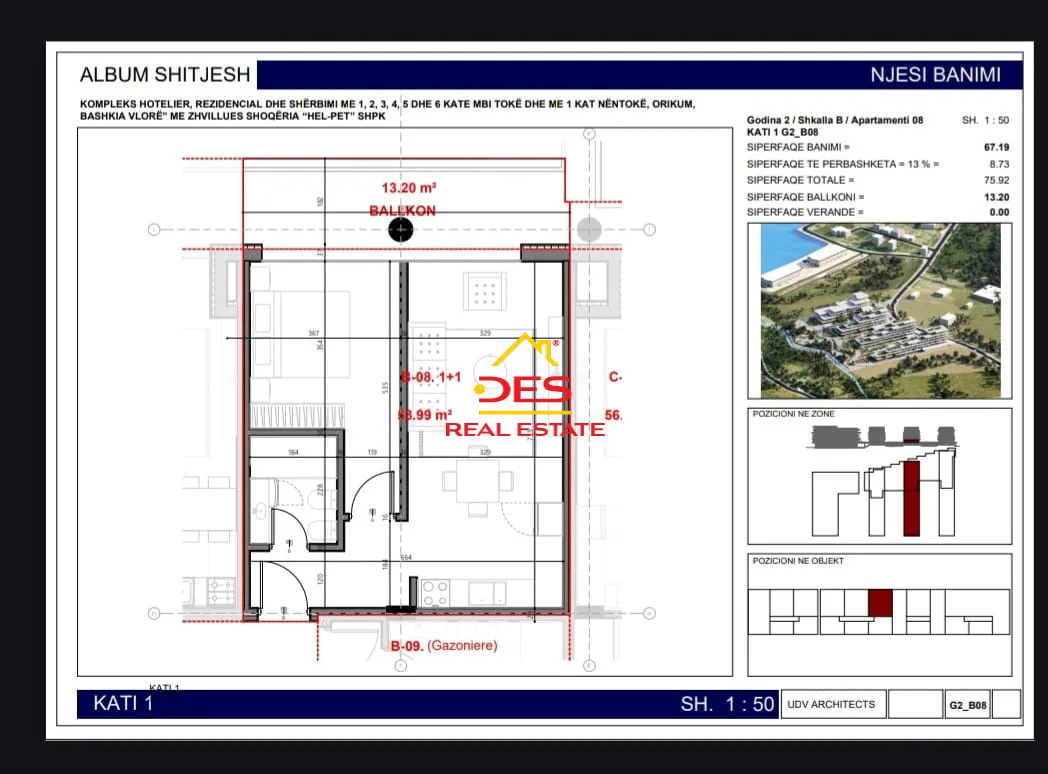Select the "SH. 1 : 50" scale in the bottom bar
The width and height of the screenshot is (1048, 774).
[727, 704]
